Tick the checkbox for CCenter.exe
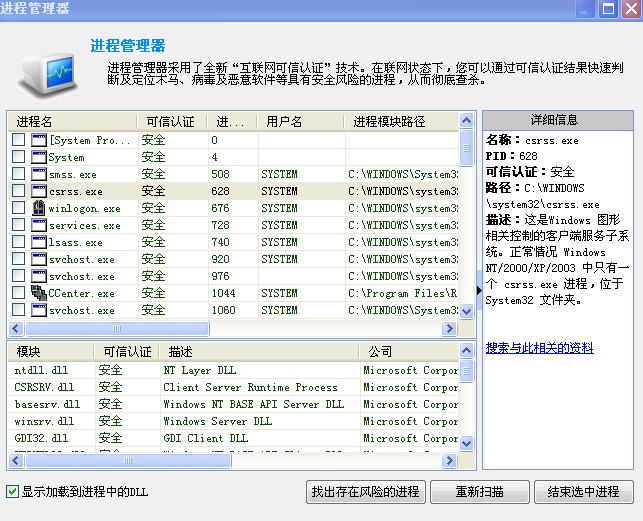 tap(18, 292)
